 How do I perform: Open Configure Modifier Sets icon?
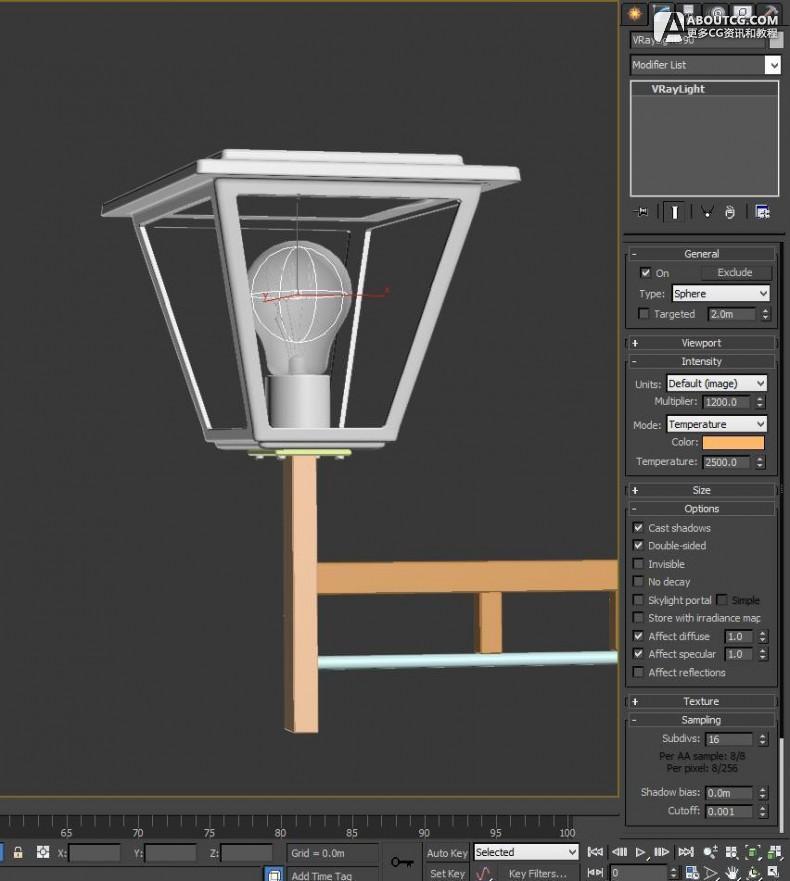pos(763,212)
